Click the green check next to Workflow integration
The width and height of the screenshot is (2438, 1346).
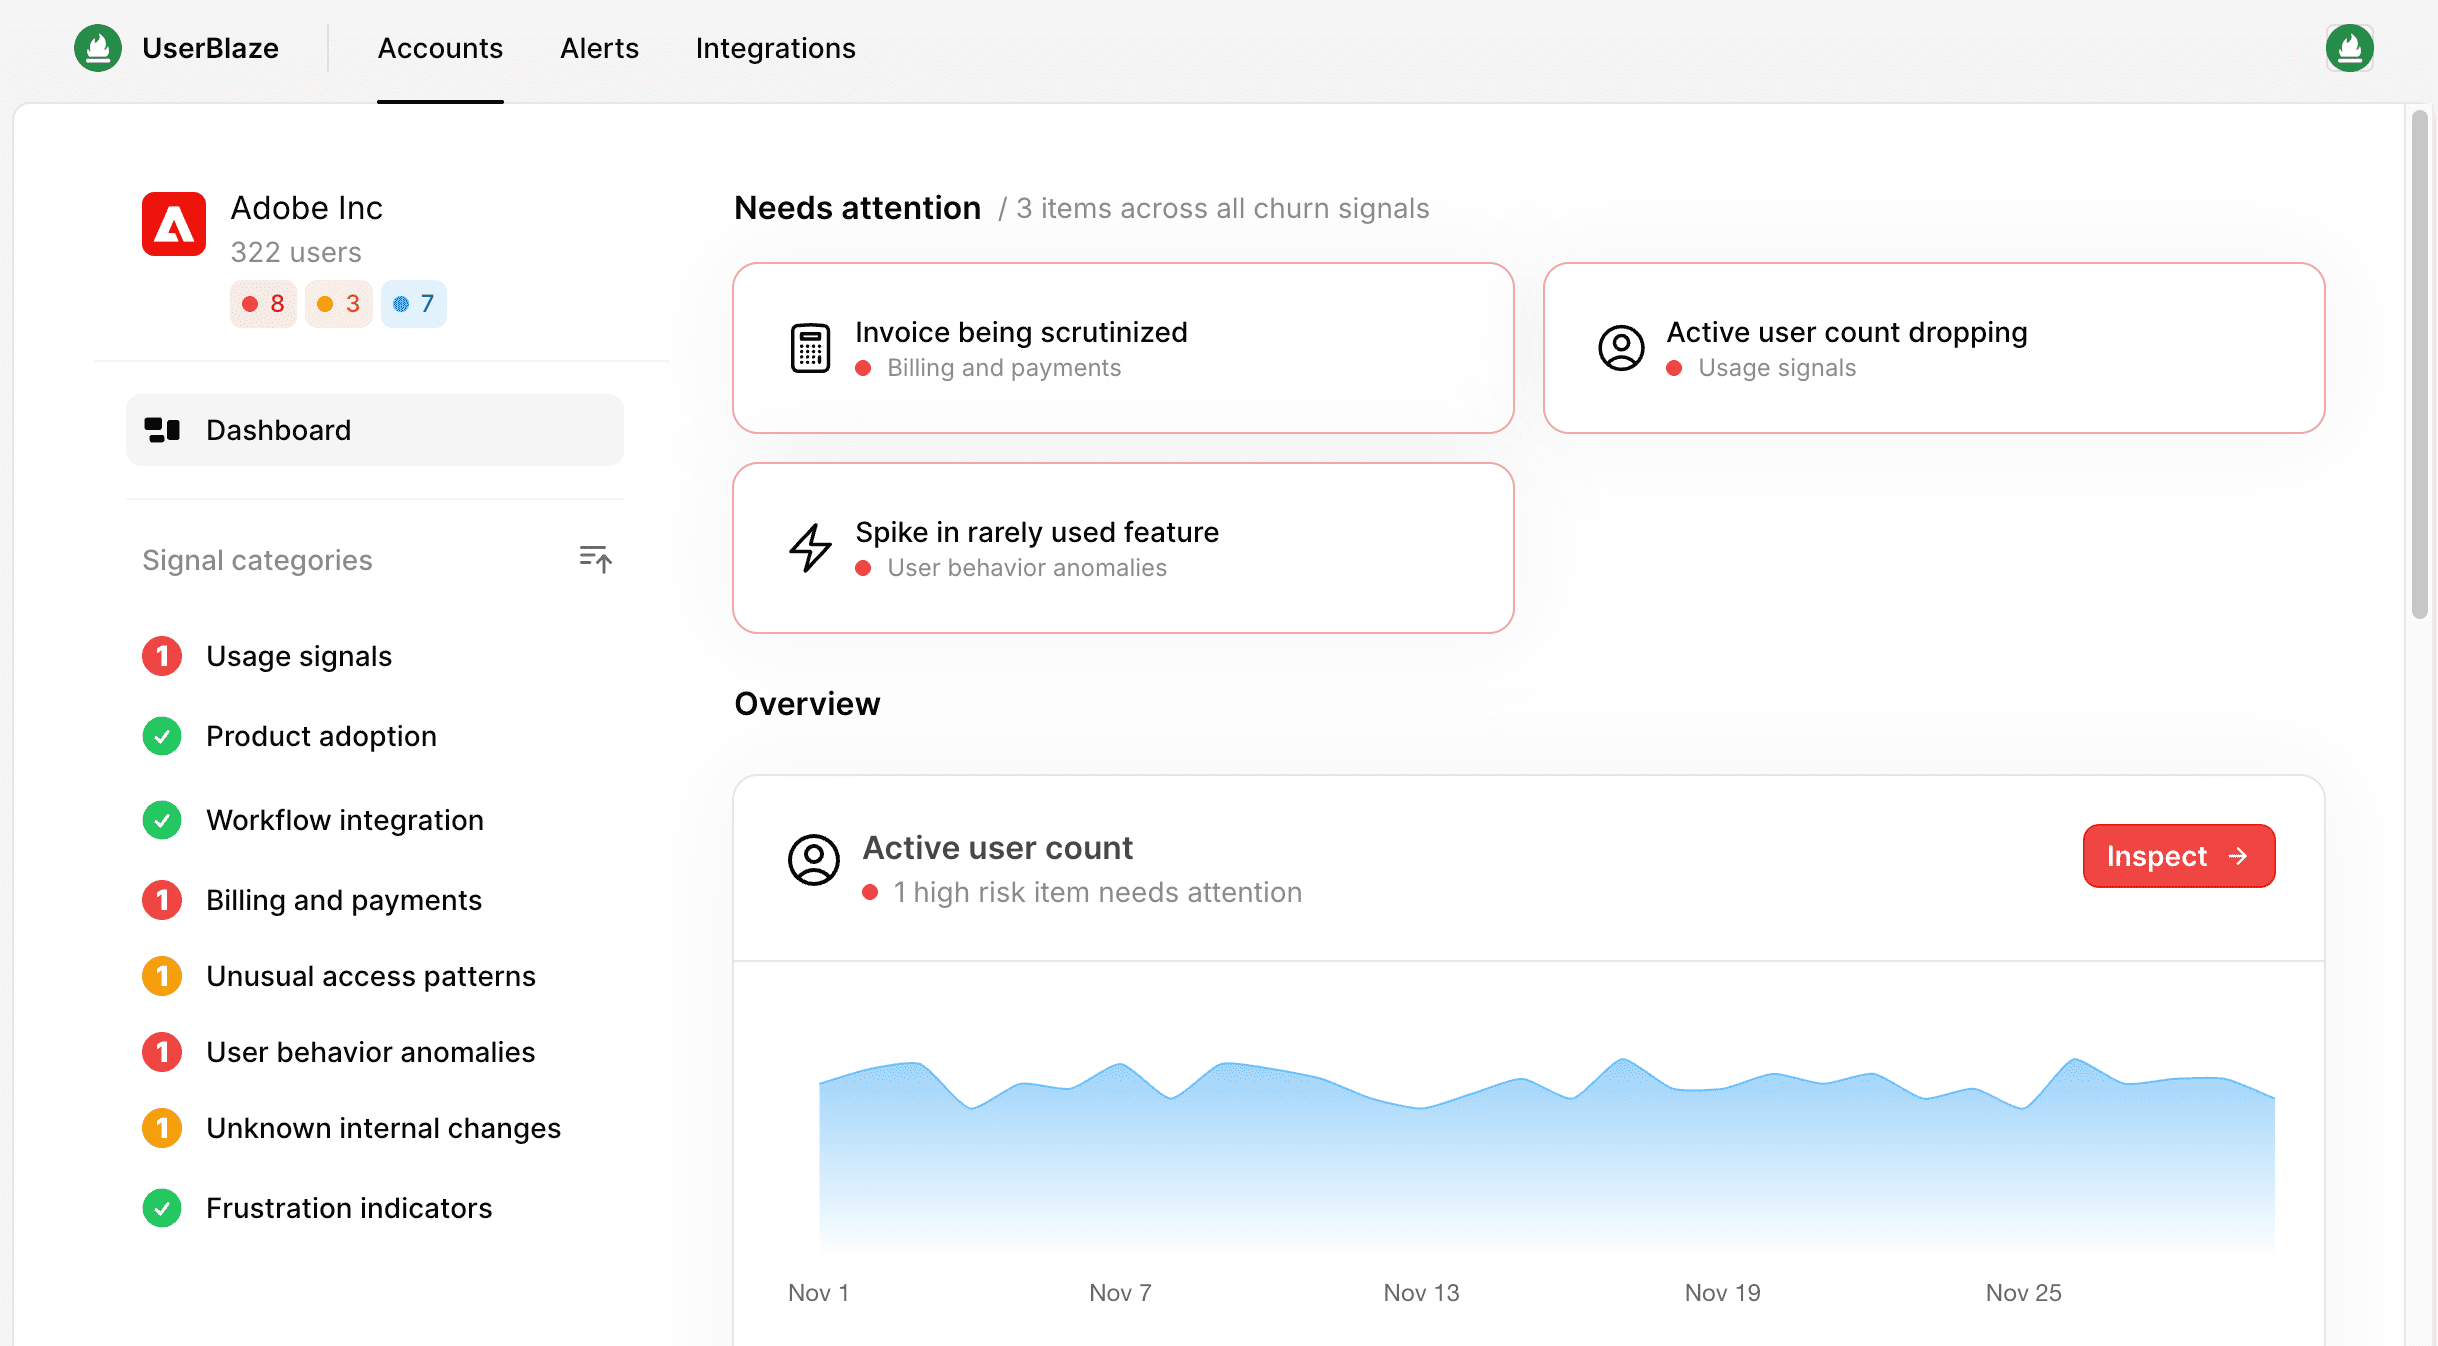pyautogui.click(x=162, y=820)
